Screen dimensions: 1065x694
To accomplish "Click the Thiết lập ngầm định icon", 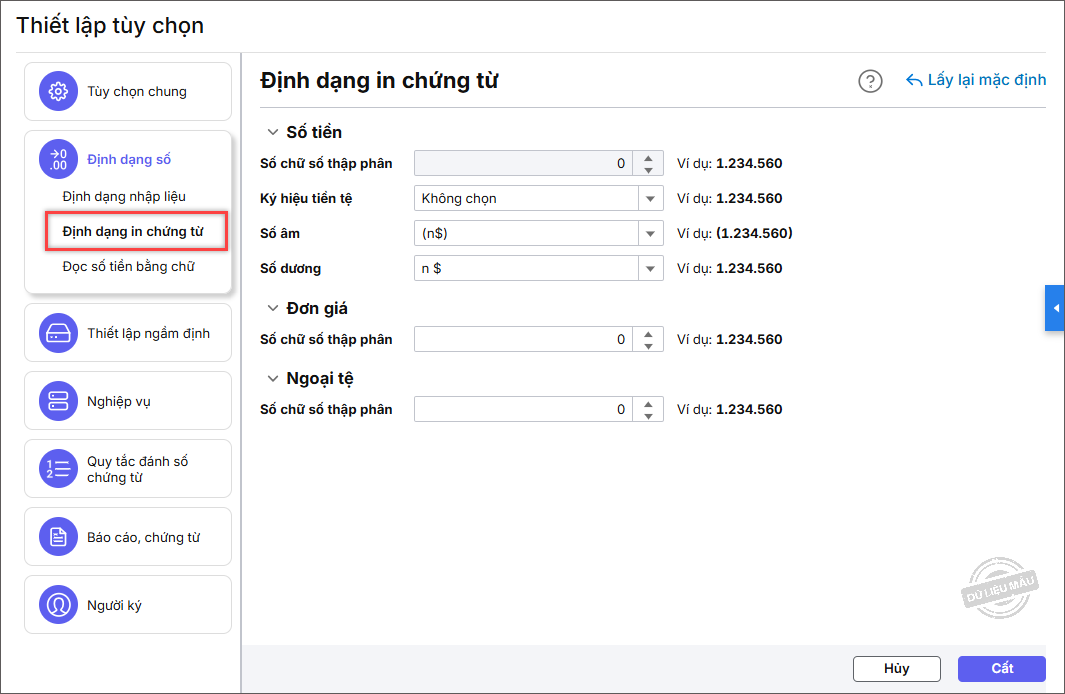I will pos(58,333).
